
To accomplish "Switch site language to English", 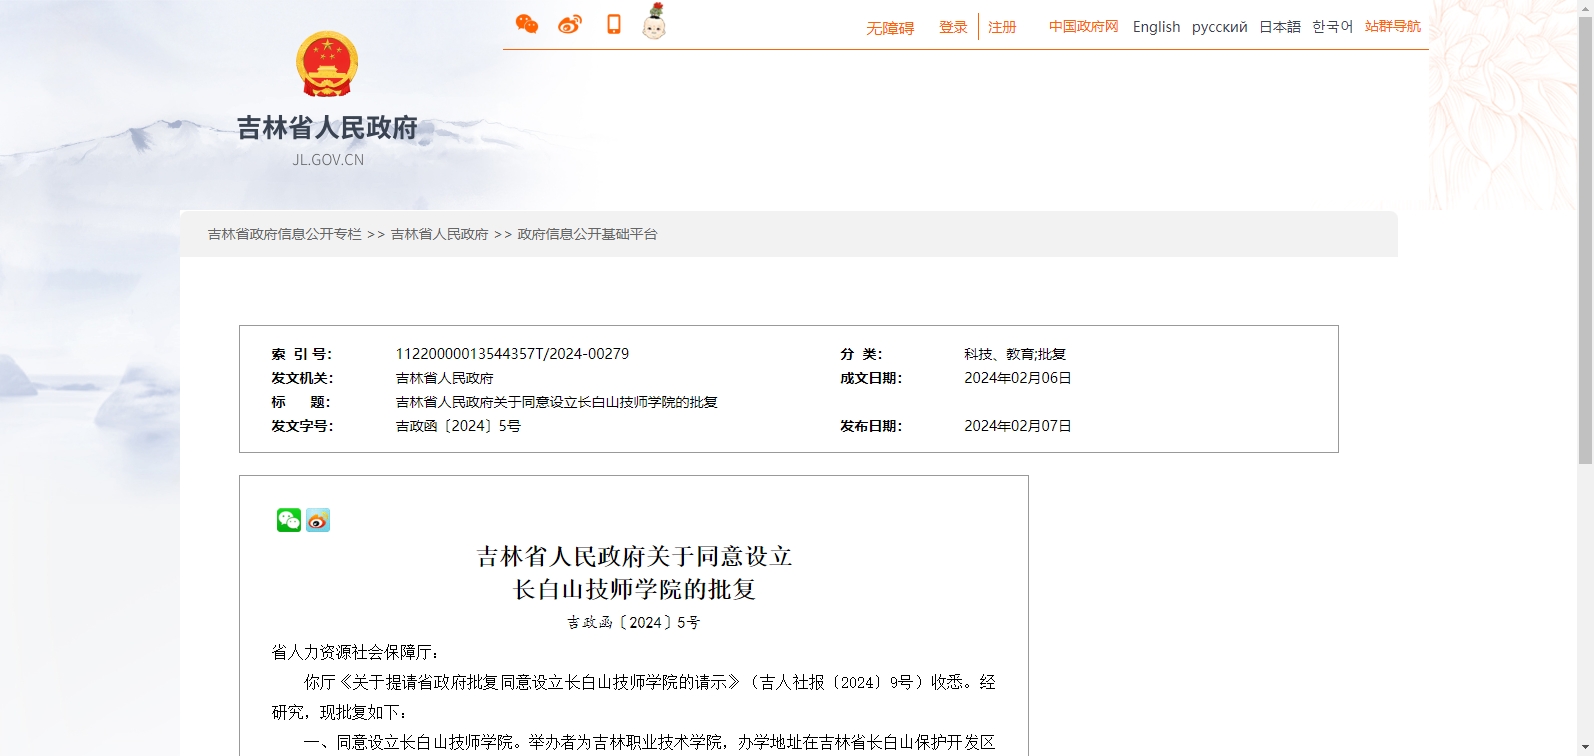I will point(1156,27).
